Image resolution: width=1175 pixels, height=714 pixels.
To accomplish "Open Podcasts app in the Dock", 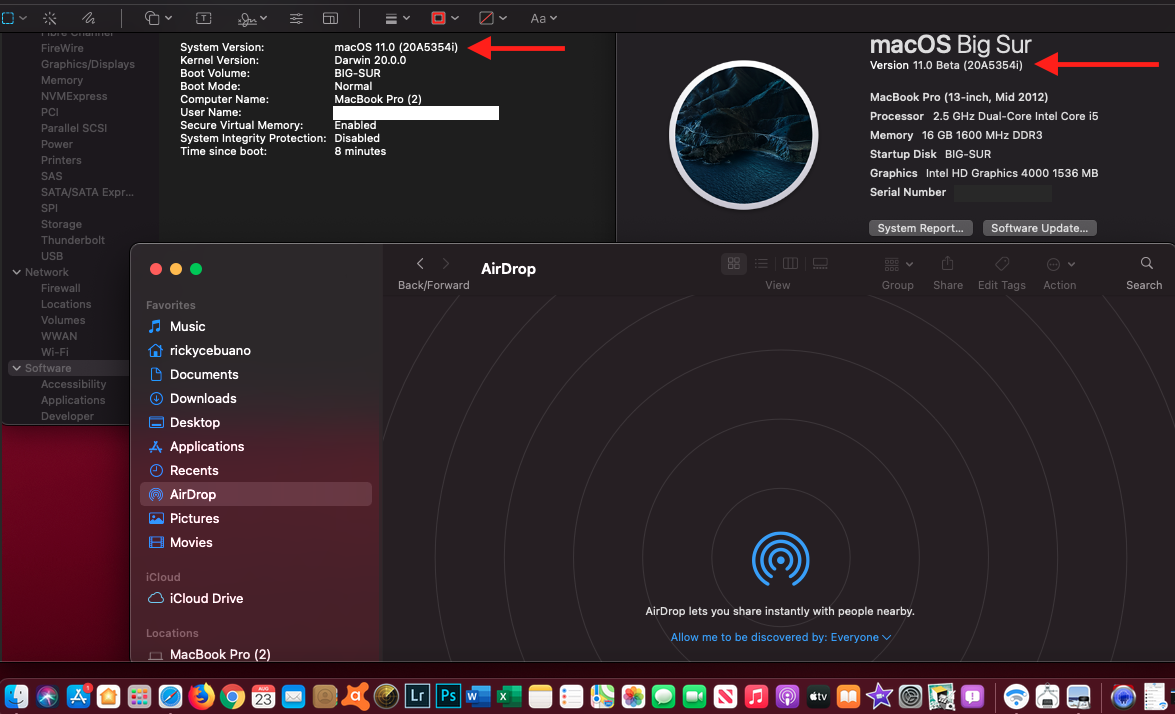I will [787, 696].
